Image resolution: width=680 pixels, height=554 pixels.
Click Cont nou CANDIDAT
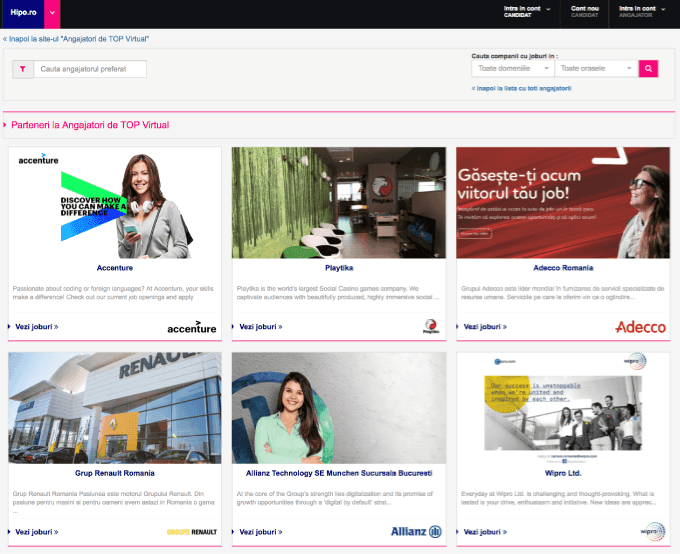coord(585,12)
